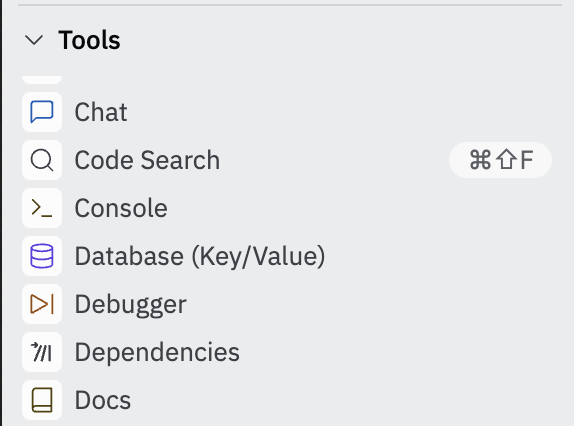Click blank row space beside Debugger label

[x=366, y=304]
